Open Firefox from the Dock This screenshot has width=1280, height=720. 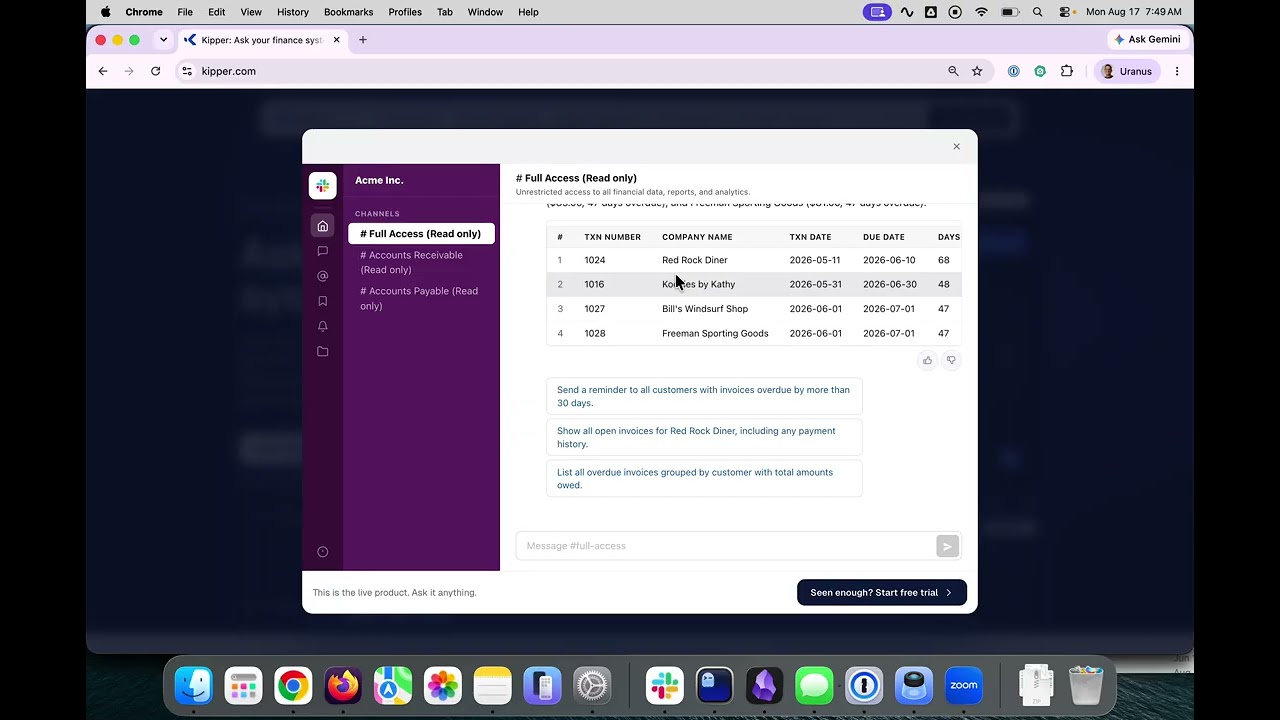tap(343, 686)
